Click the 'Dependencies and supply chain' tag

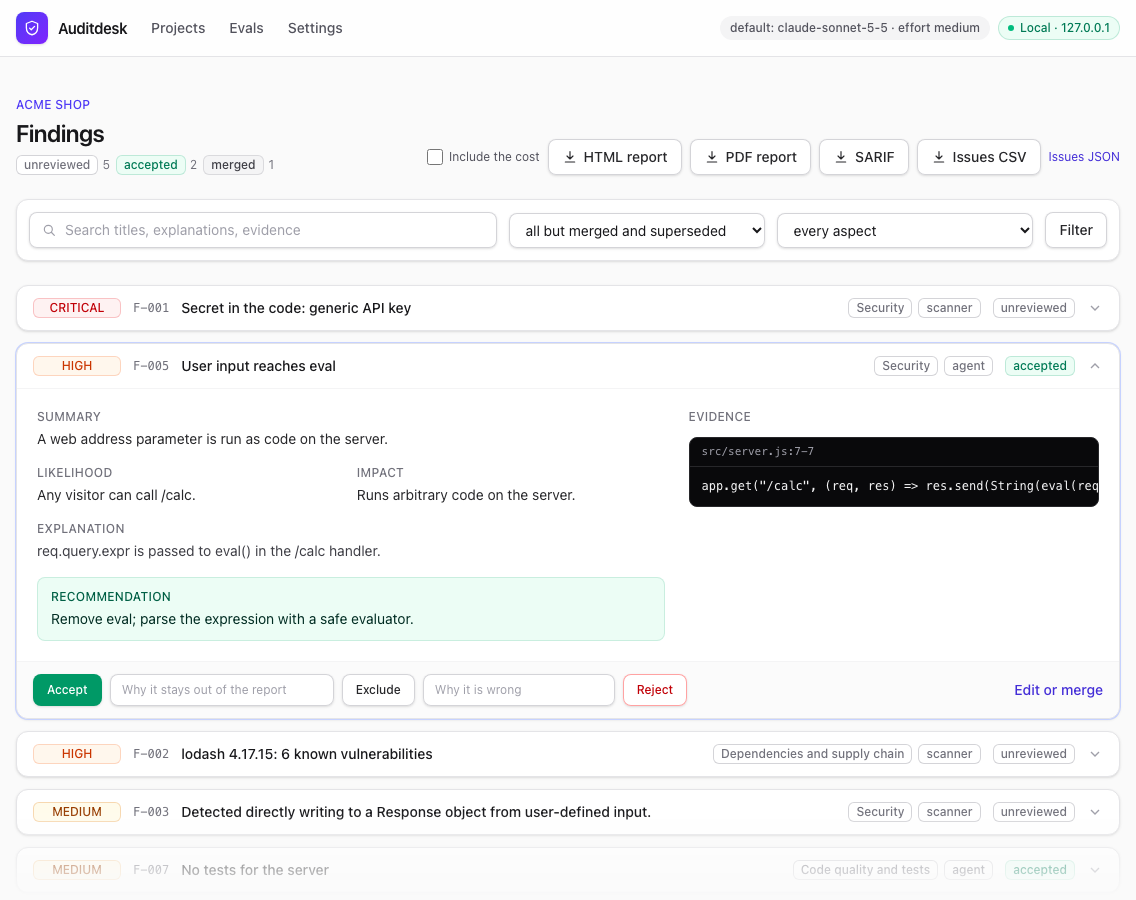[x=812, y=754]
